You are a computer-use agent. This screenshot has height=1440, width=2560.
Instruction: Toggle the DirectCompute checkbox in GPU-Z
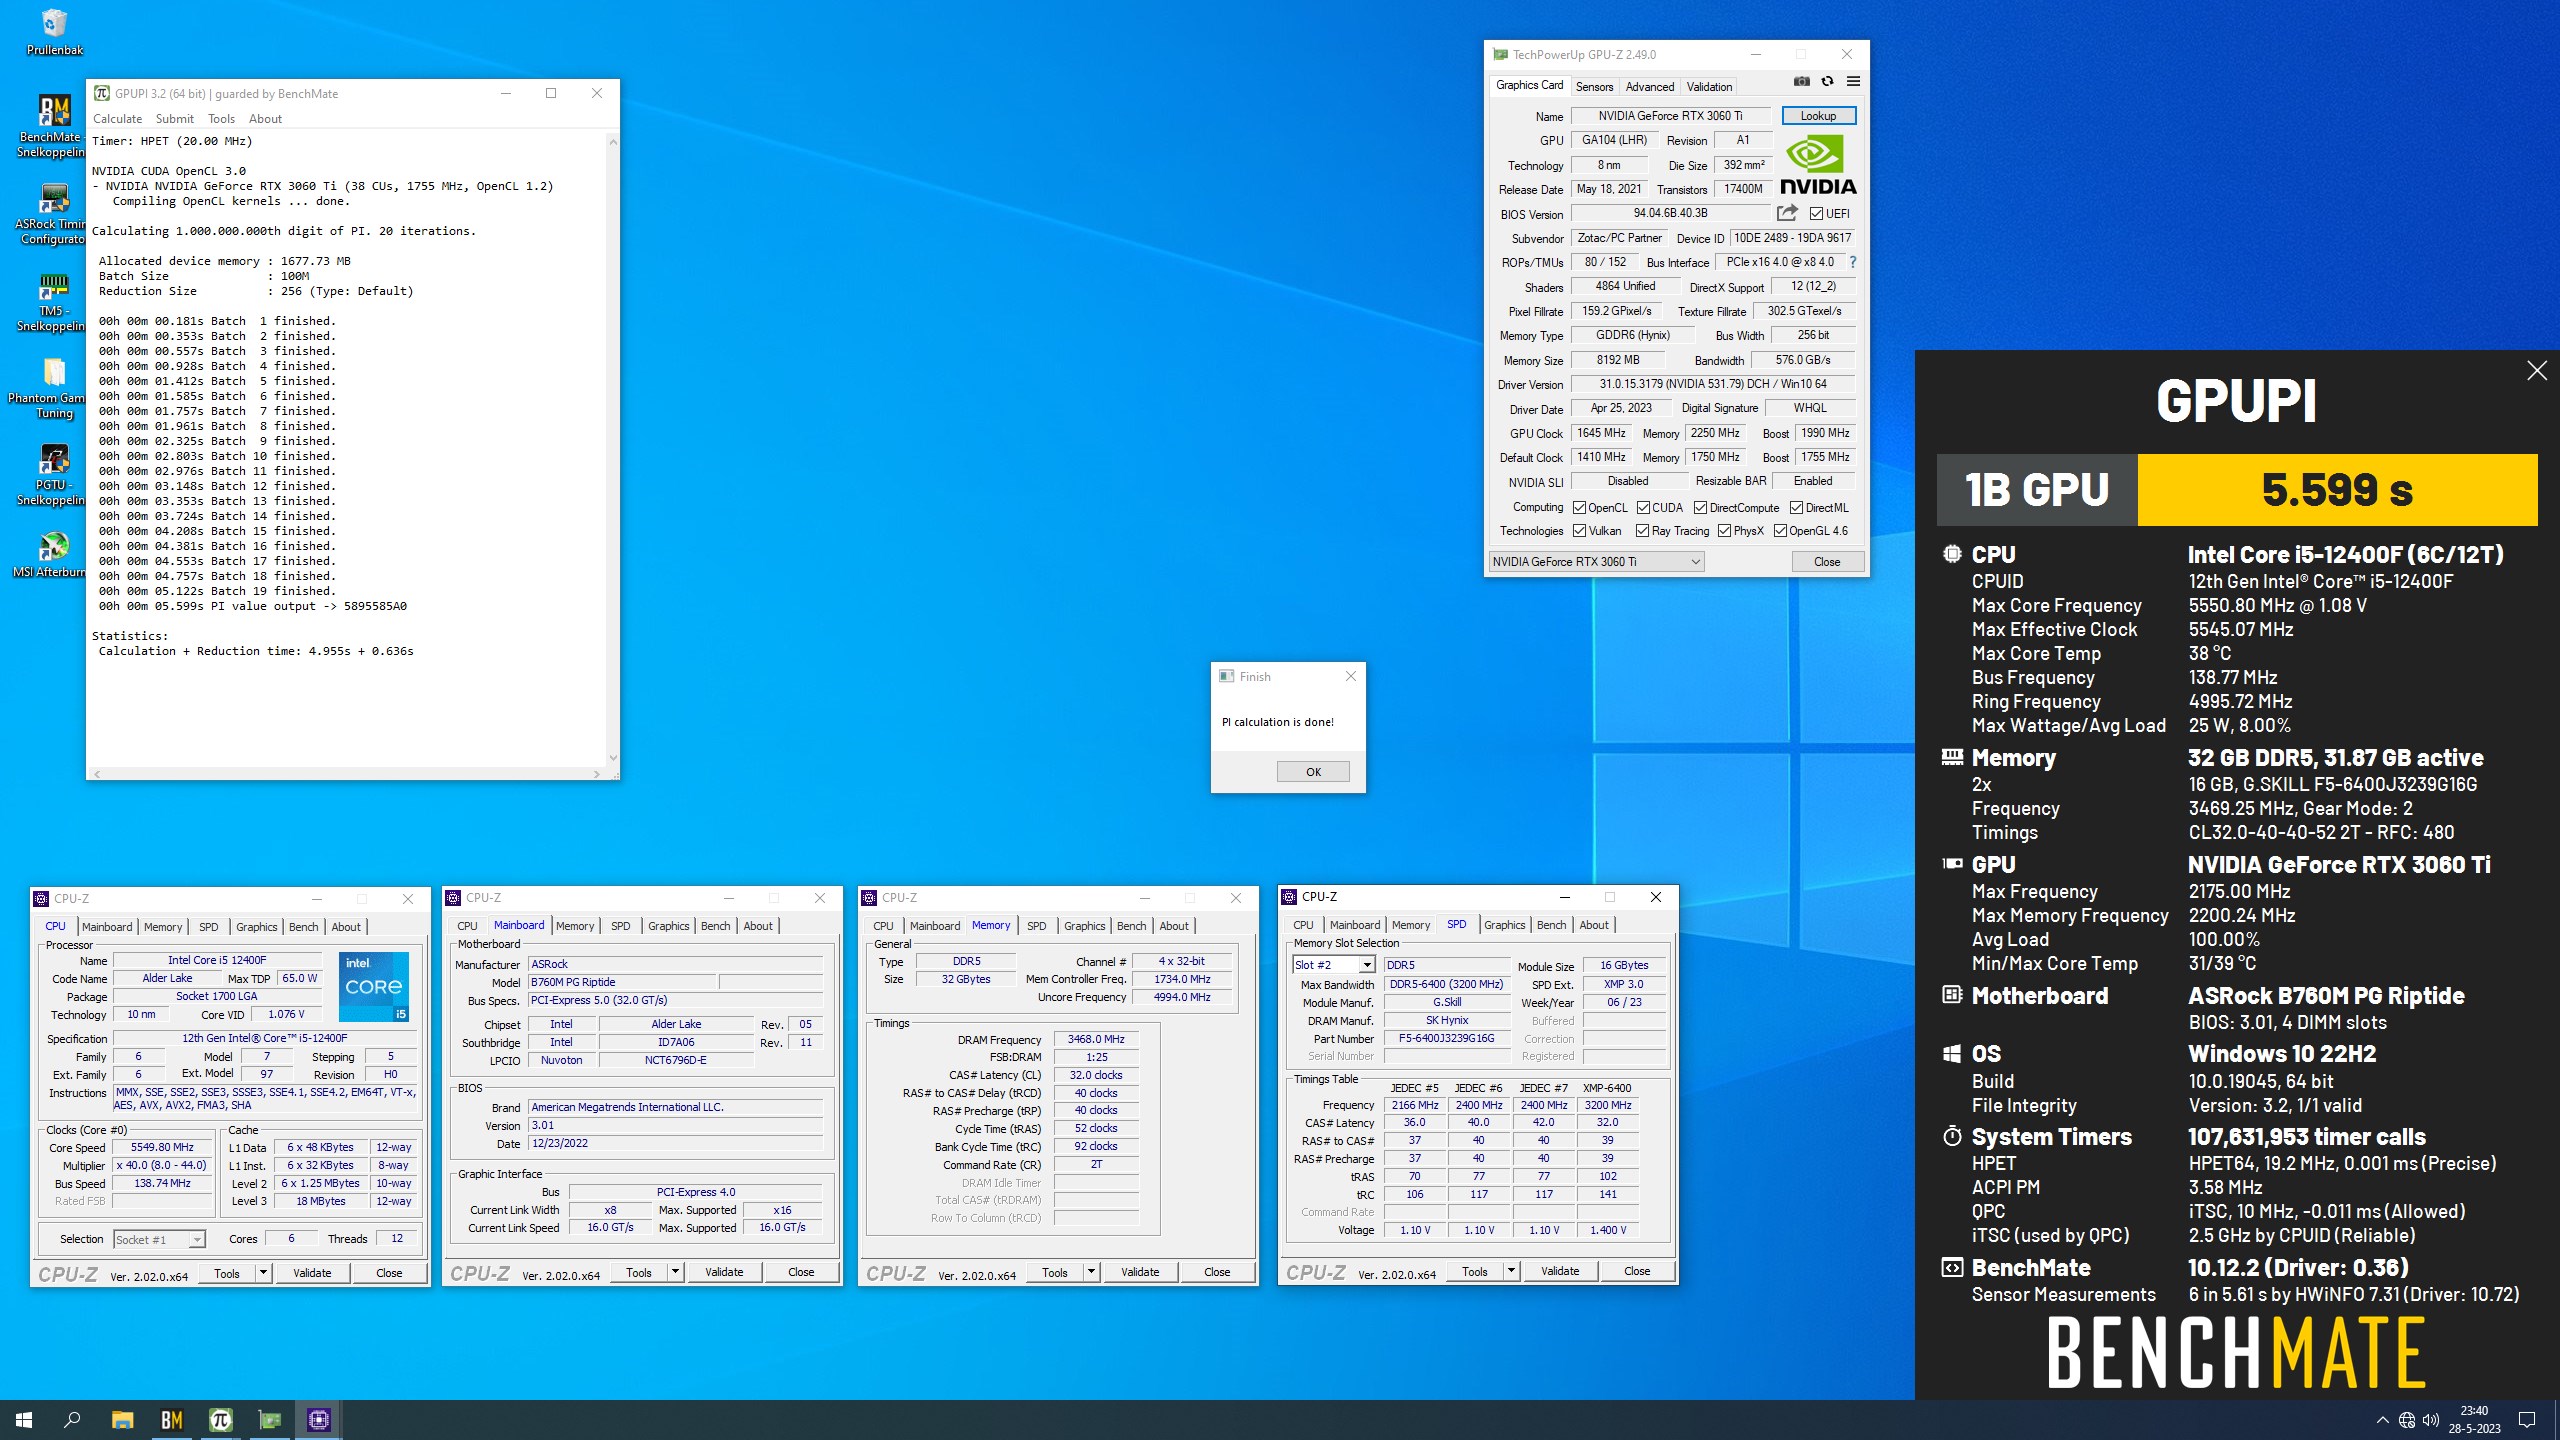pyautogui.click(x=1700, y=508)
